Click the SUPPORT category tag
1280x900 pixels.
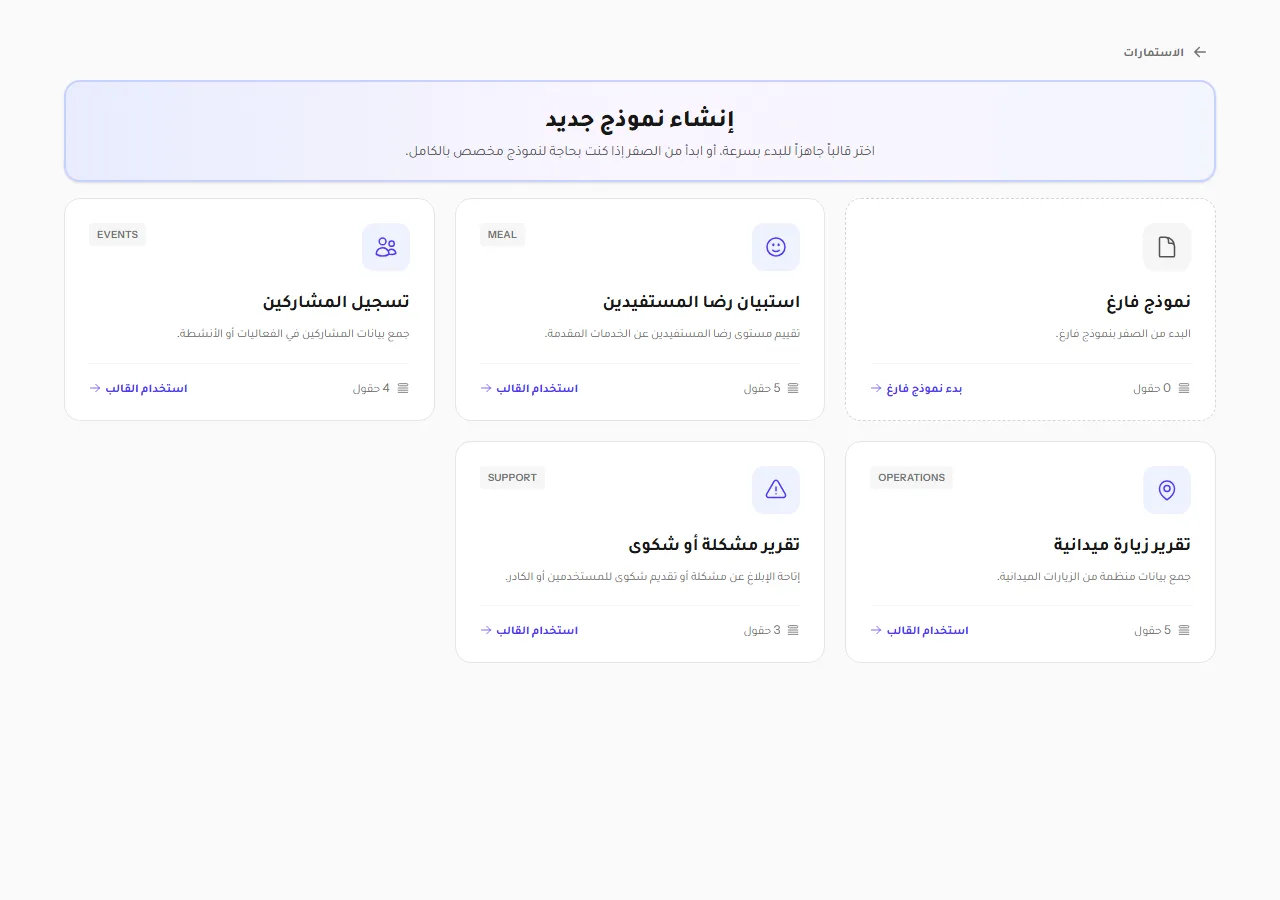tap(512, 478)
